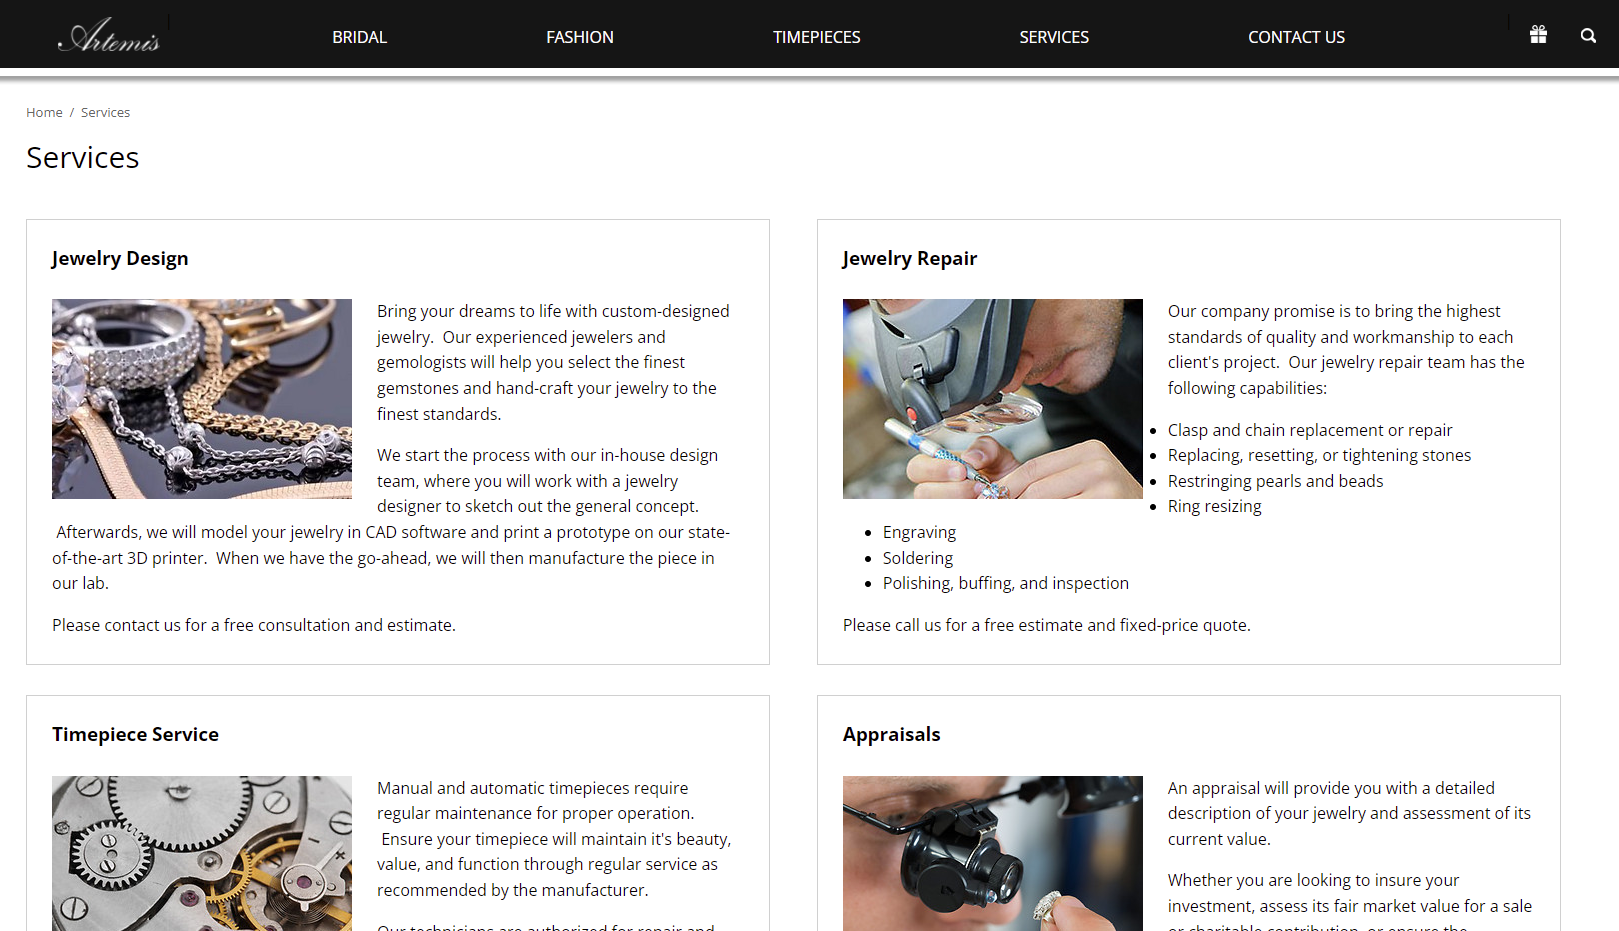Image resolution: width=1619 pixels, height=931 pixels.
Task: Open the gift icon in header
Action: pos(1538,35)
